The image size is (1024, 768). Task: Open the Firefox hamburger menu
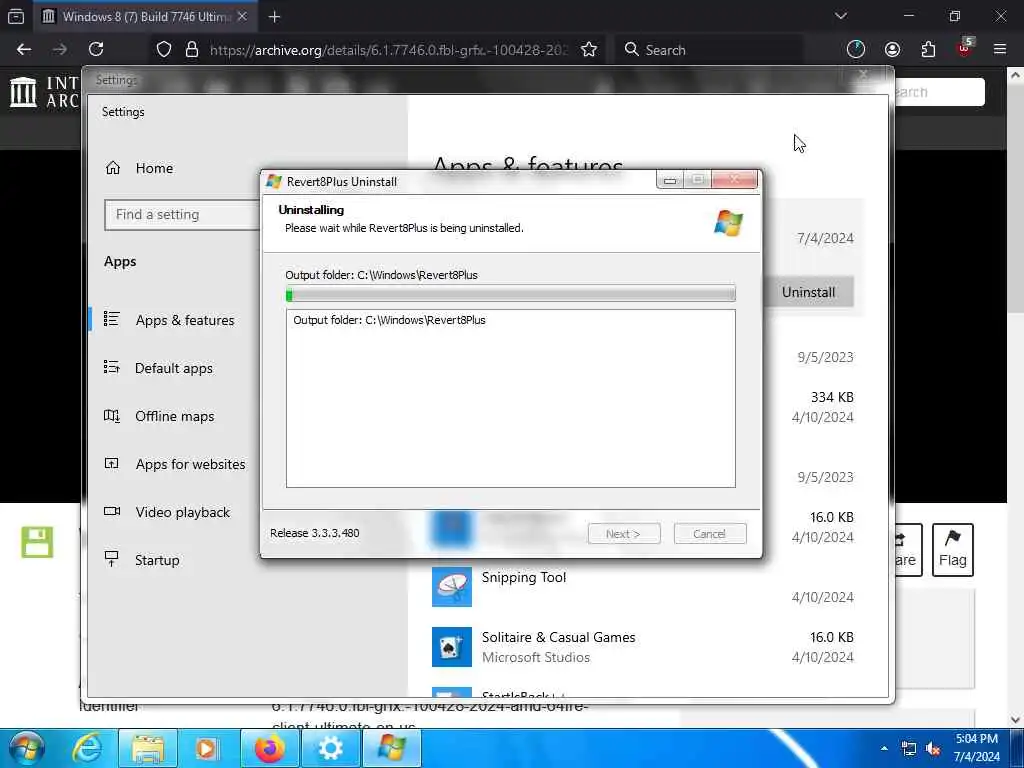point(999,50)
